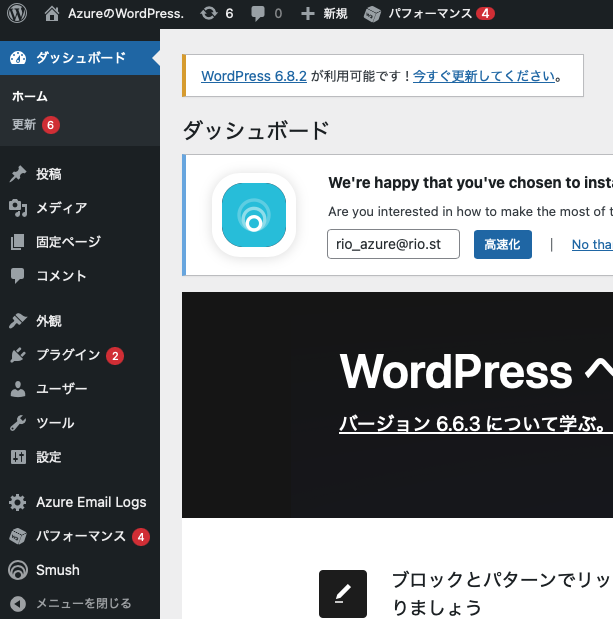Click the WordPress logo in admin bar
613x619 pixels.
(17, 13)
